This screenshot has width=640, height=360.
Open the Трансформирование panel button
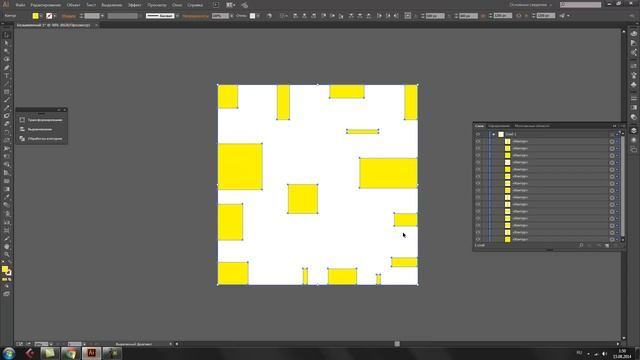(x=41, y=120)
